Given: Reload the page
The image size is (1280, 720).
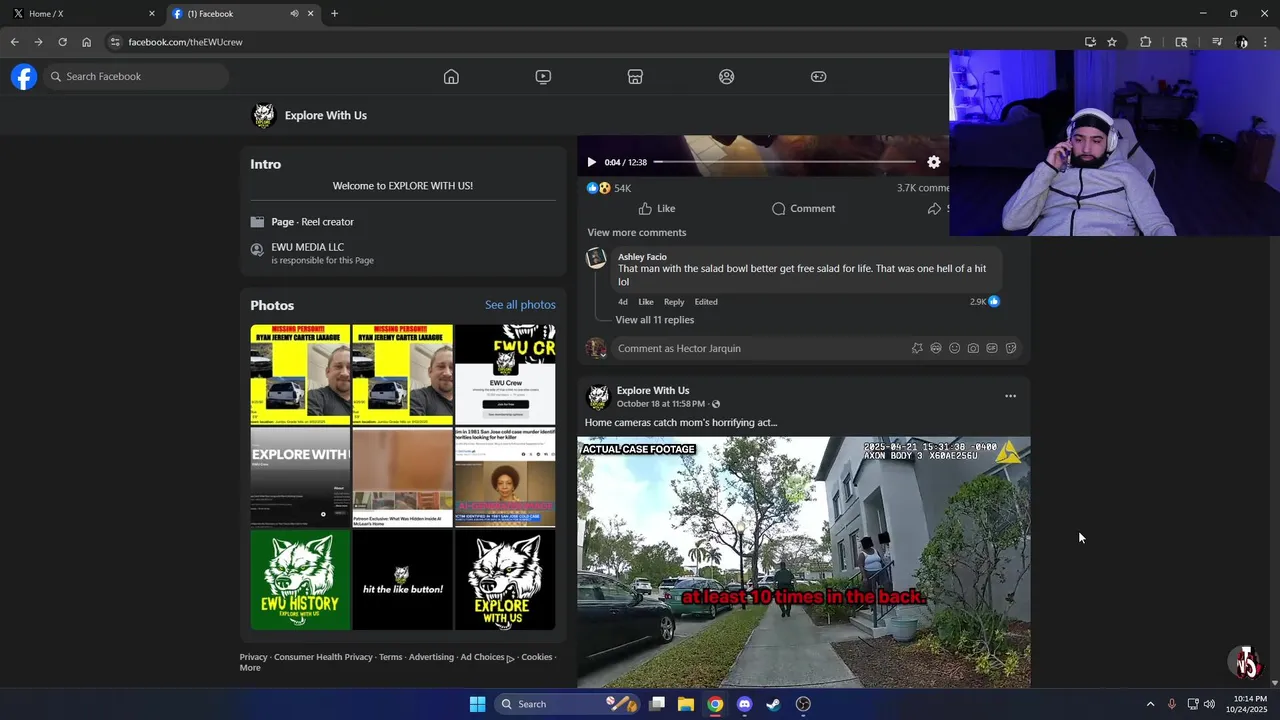Looking at the screenshot, I should coord(62,42).
